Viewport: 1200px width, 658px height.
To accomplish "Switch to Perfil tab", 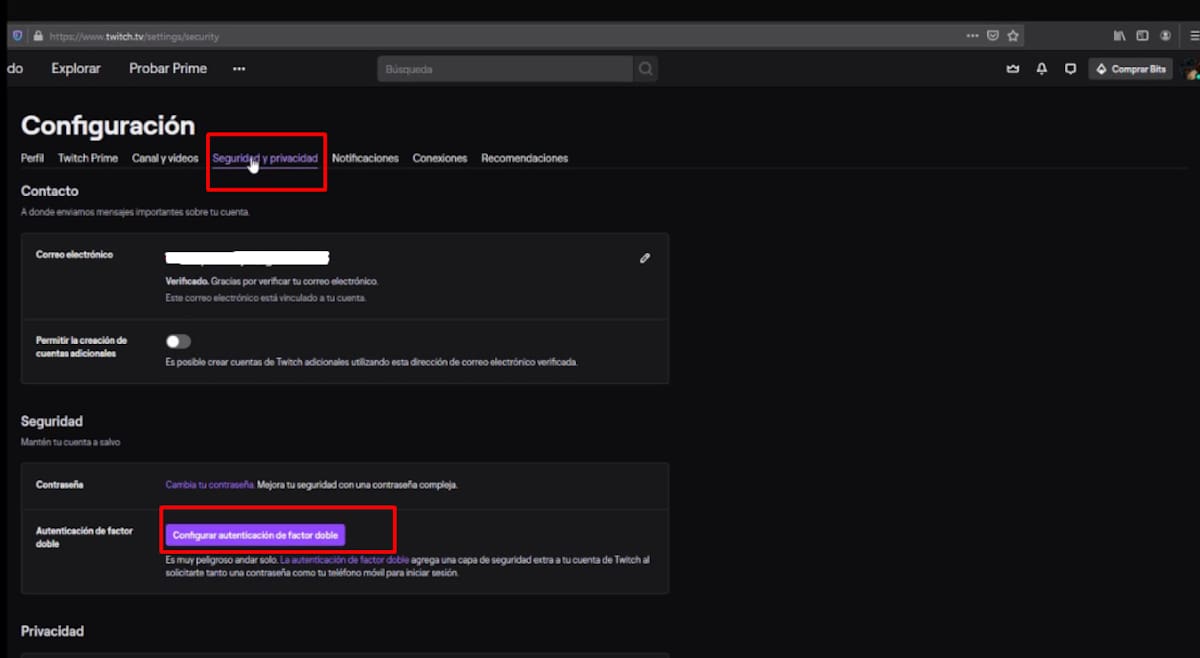I will [x=32, y=158].
